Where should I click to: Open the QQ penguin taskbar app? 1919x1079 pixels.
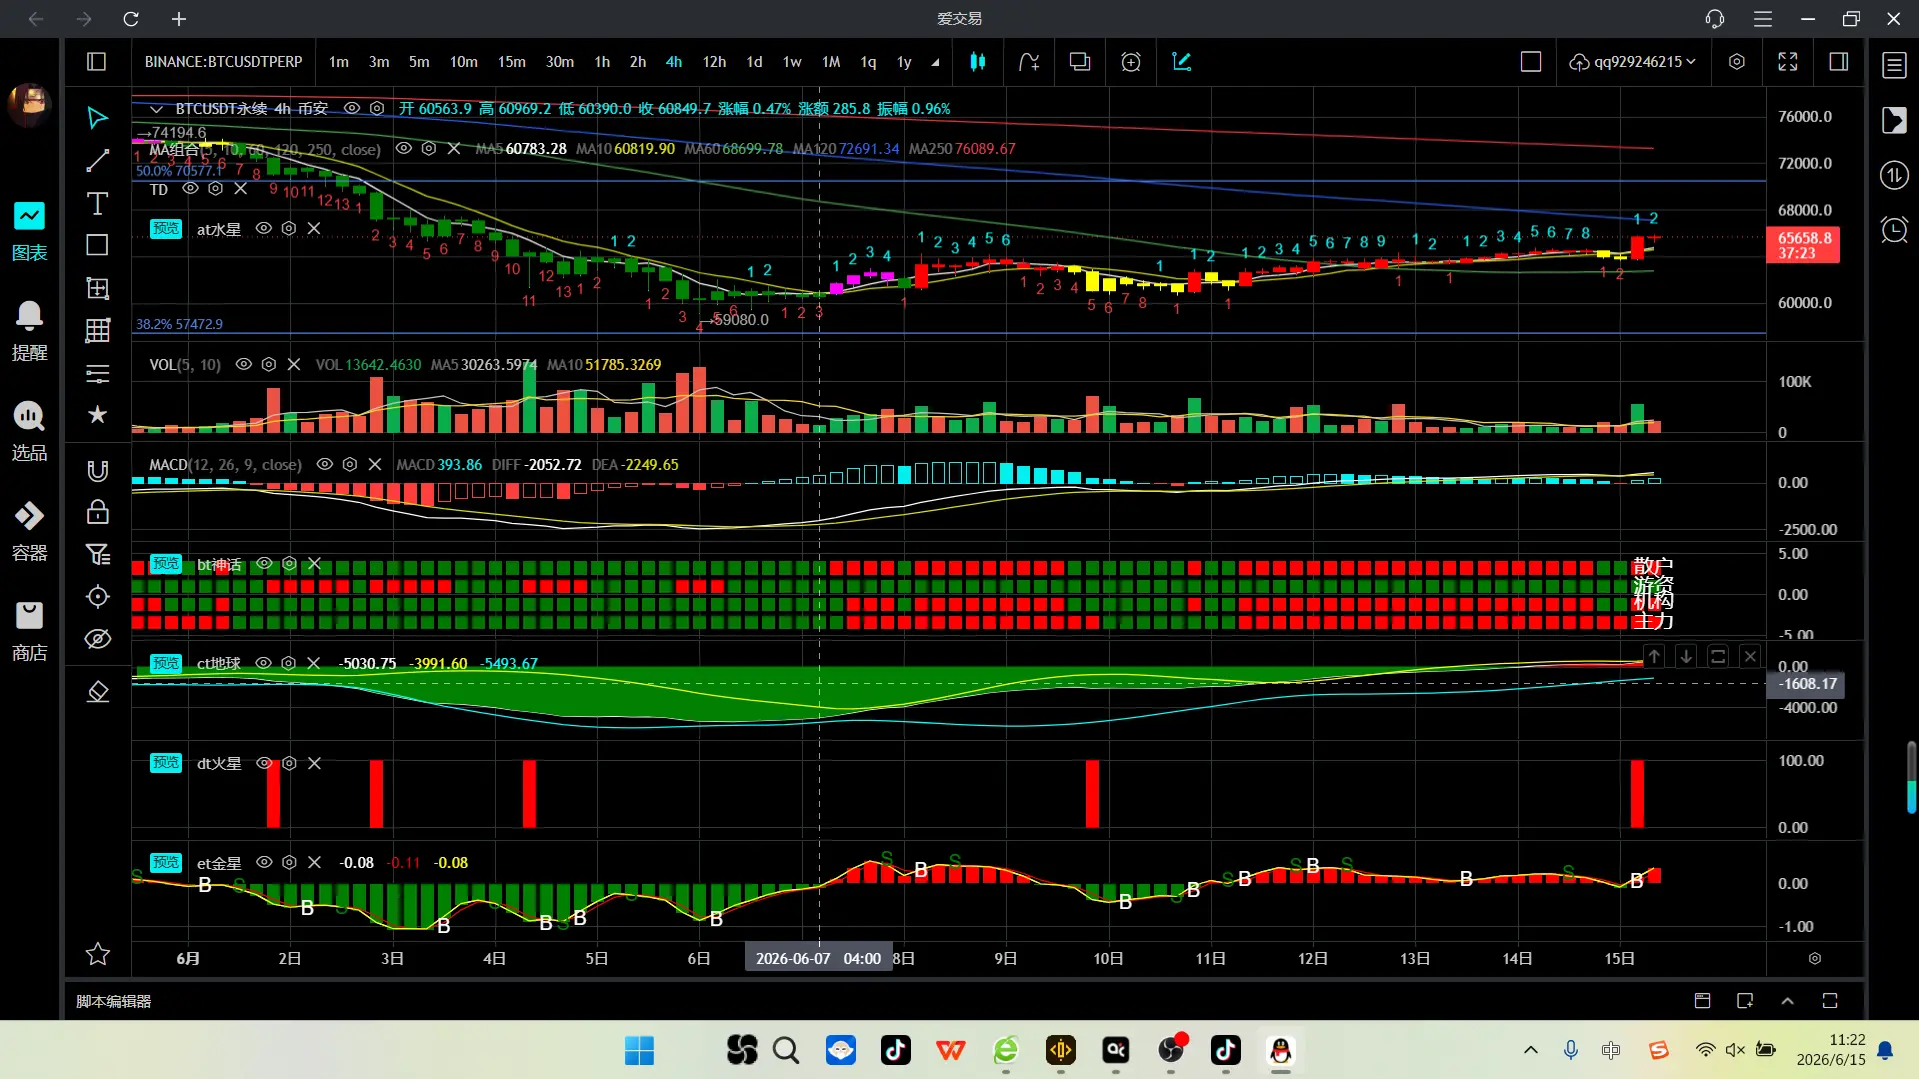(x=1280, y=1050)
